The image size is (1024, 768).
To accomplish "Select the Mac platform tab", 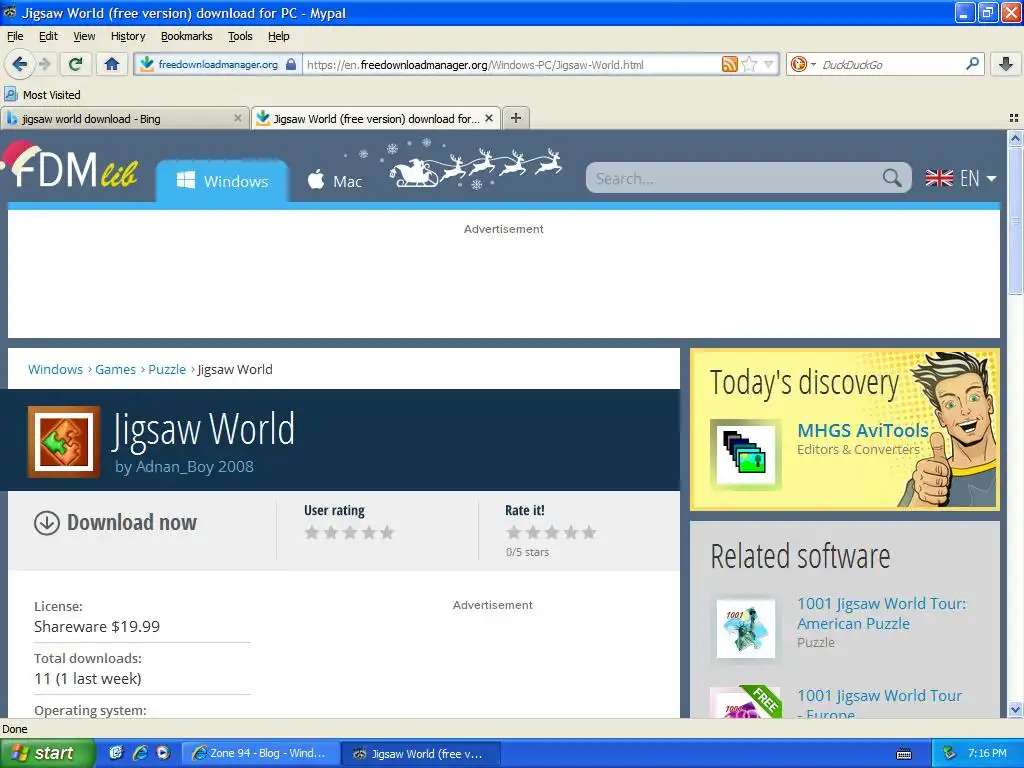I will coord(334,181).
